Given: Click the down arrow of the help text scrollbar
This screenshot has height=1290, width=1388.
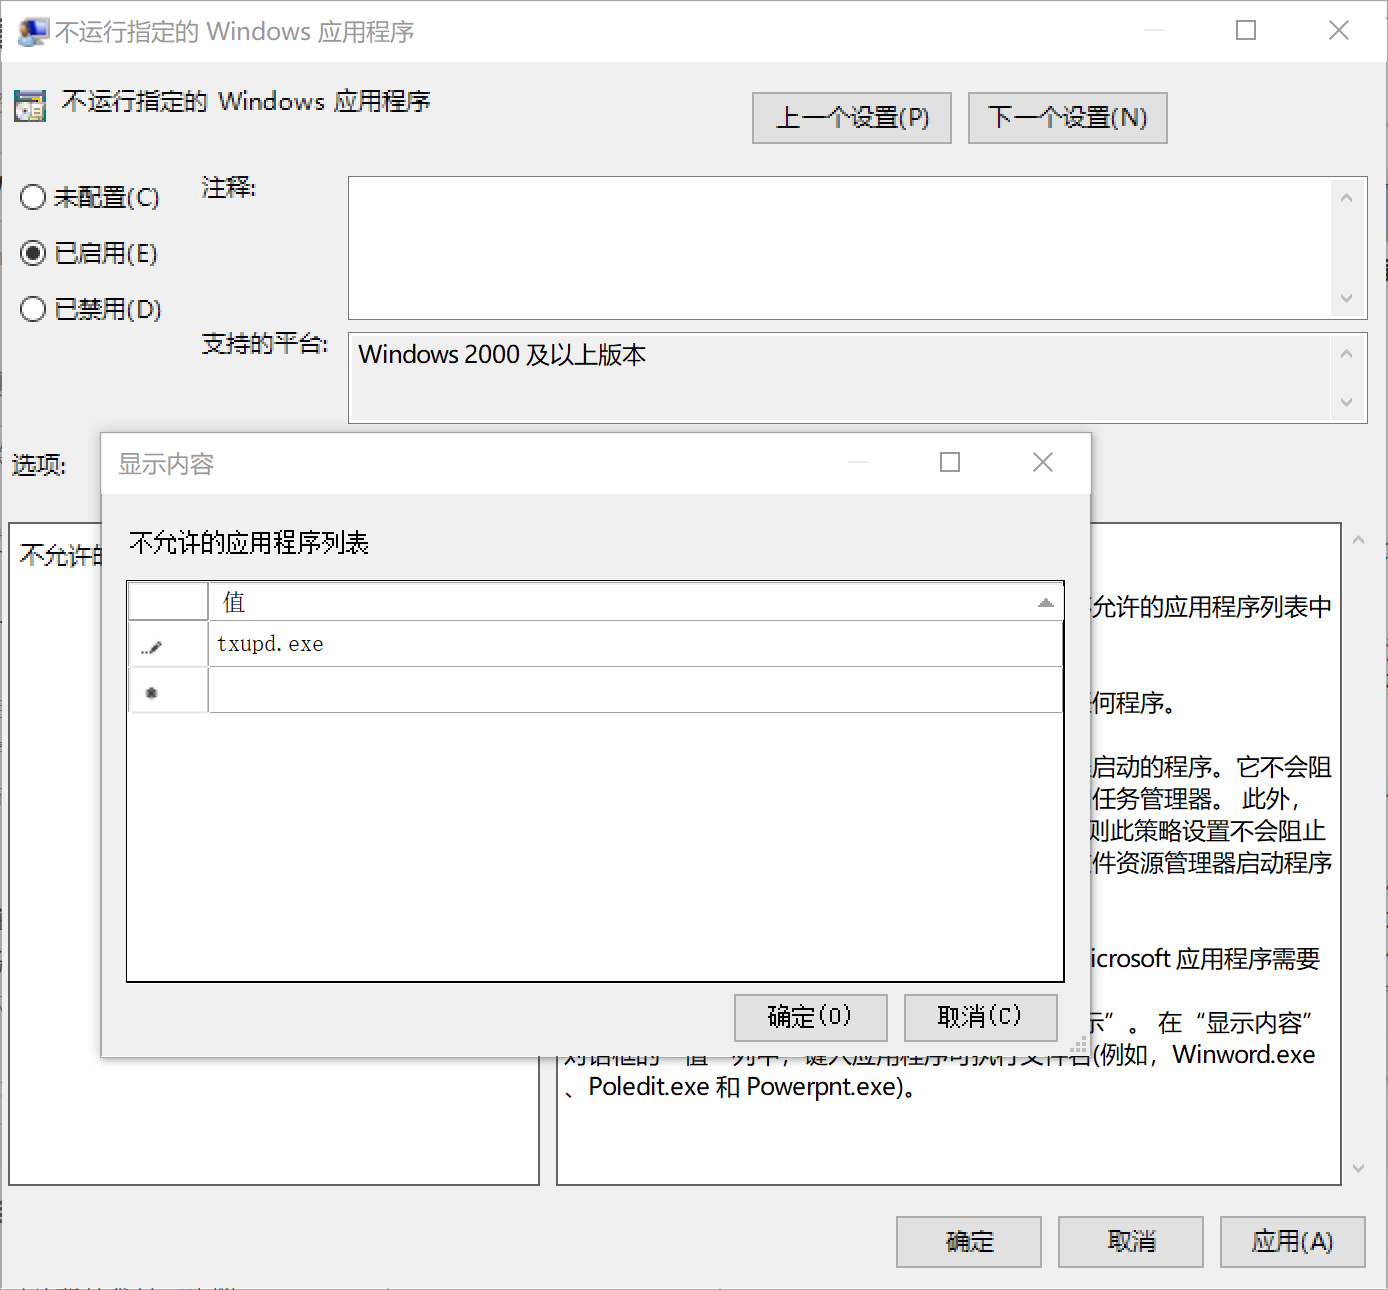Looking at the screenshot, I should click(1358, 1168).
